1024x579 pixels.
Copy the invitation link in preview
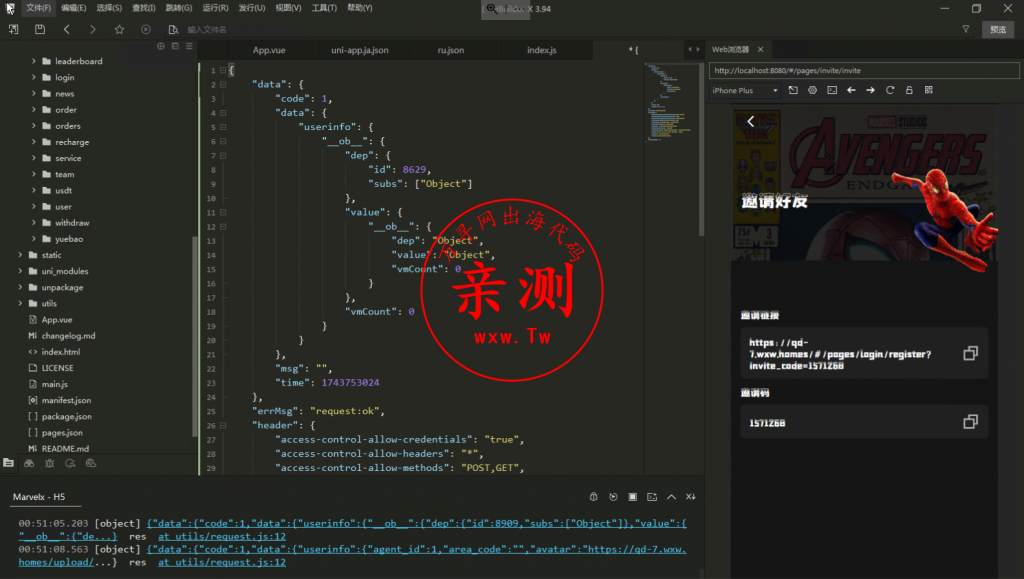pos(969,354)
